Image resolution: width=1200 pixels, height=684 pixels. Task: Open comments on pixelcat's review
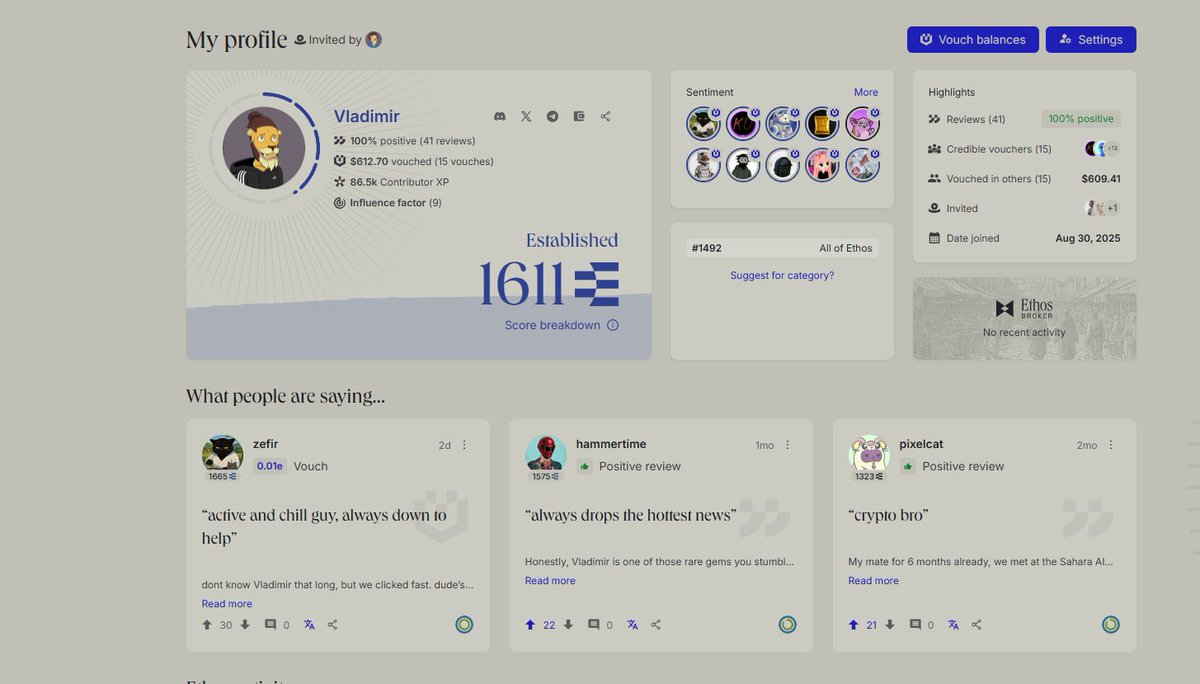(915, 625)
